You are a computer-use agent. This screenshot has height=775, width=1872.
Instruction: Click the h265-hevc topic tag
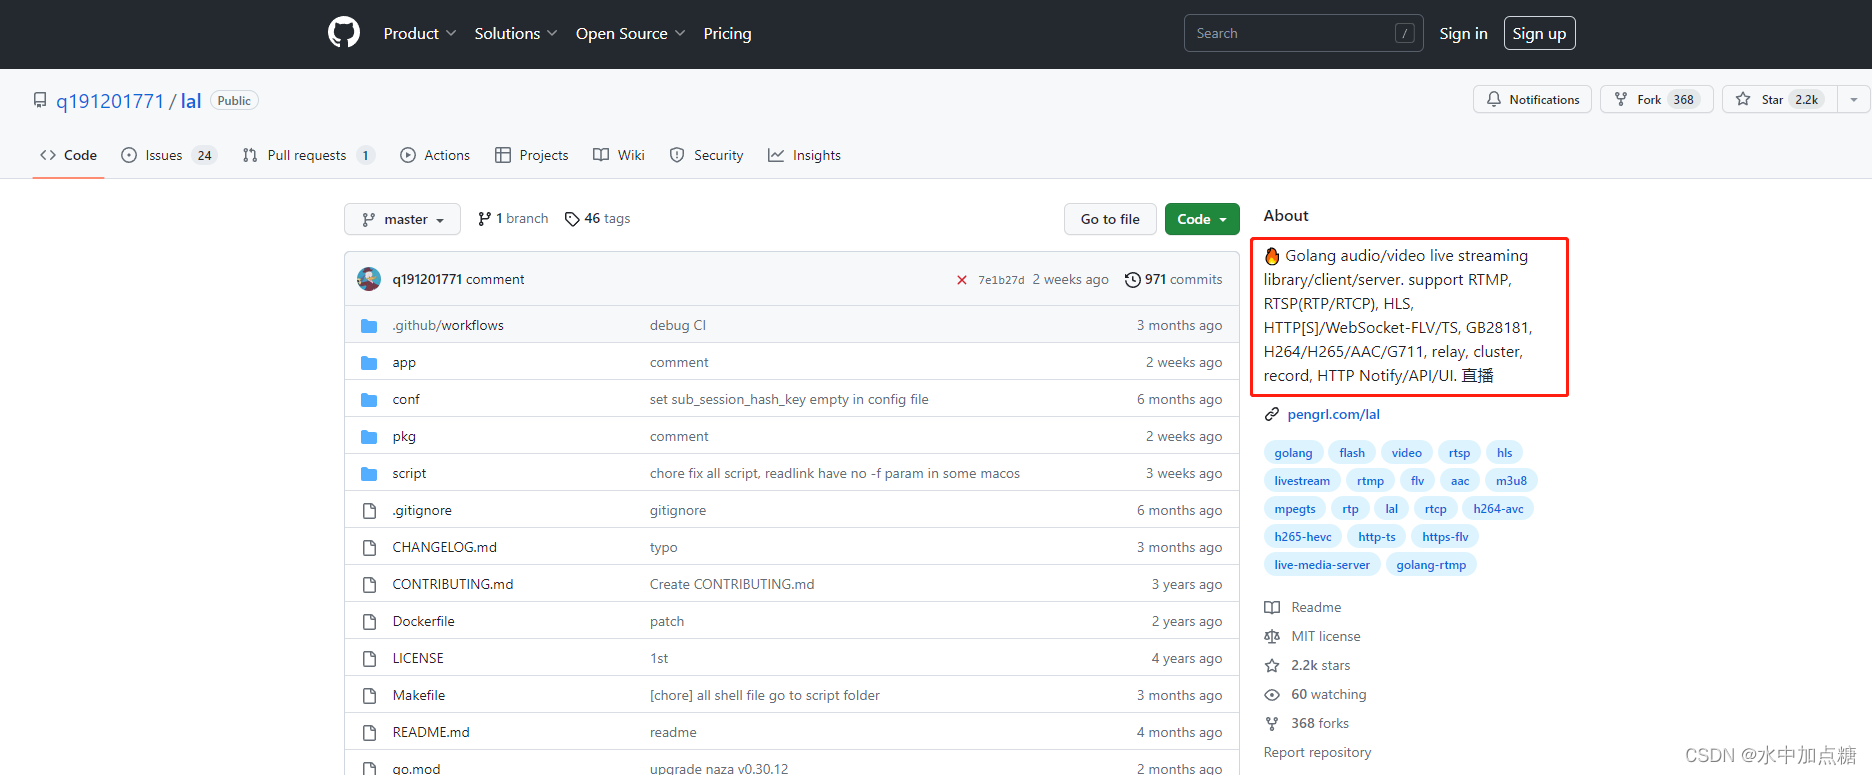[1303, 537]
